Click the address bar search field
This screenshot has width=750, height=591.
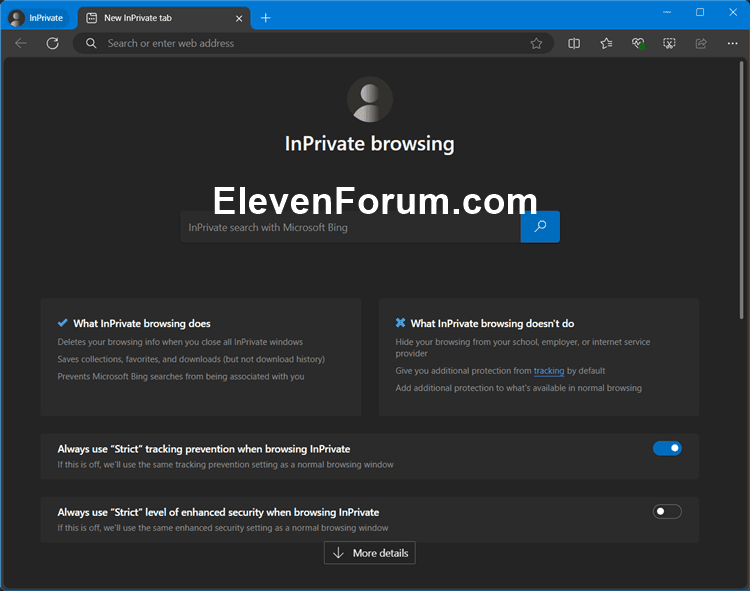tap(313, 44)
